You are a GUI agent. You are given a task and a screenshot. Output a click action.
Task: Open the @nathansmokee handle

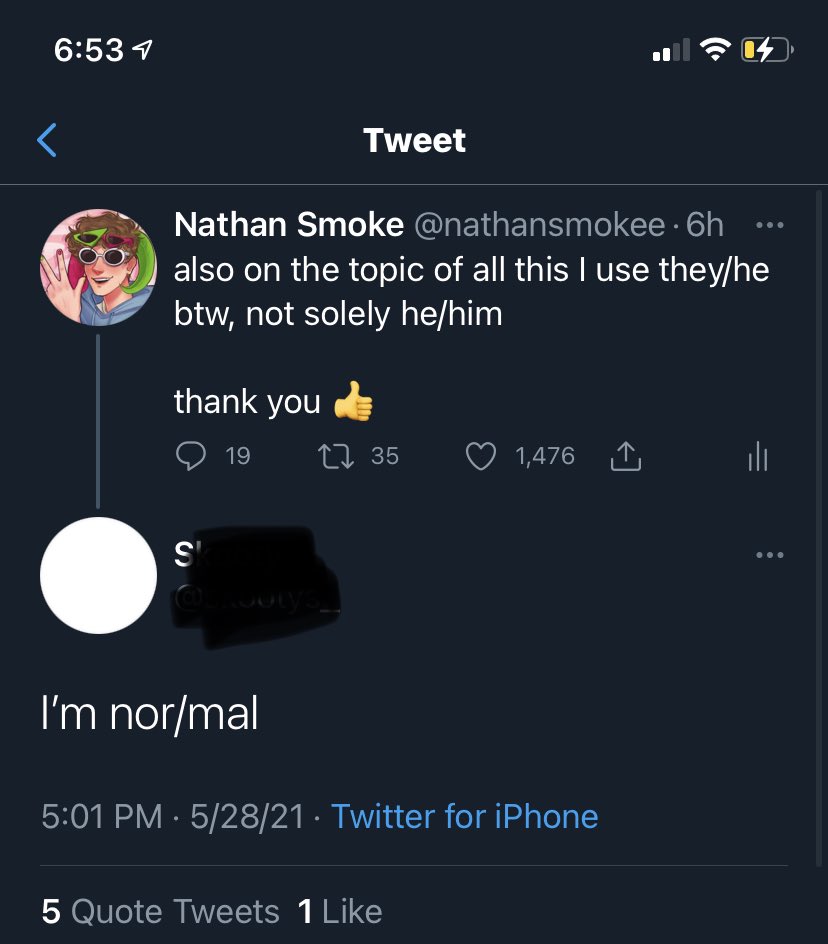pos(538,225)
